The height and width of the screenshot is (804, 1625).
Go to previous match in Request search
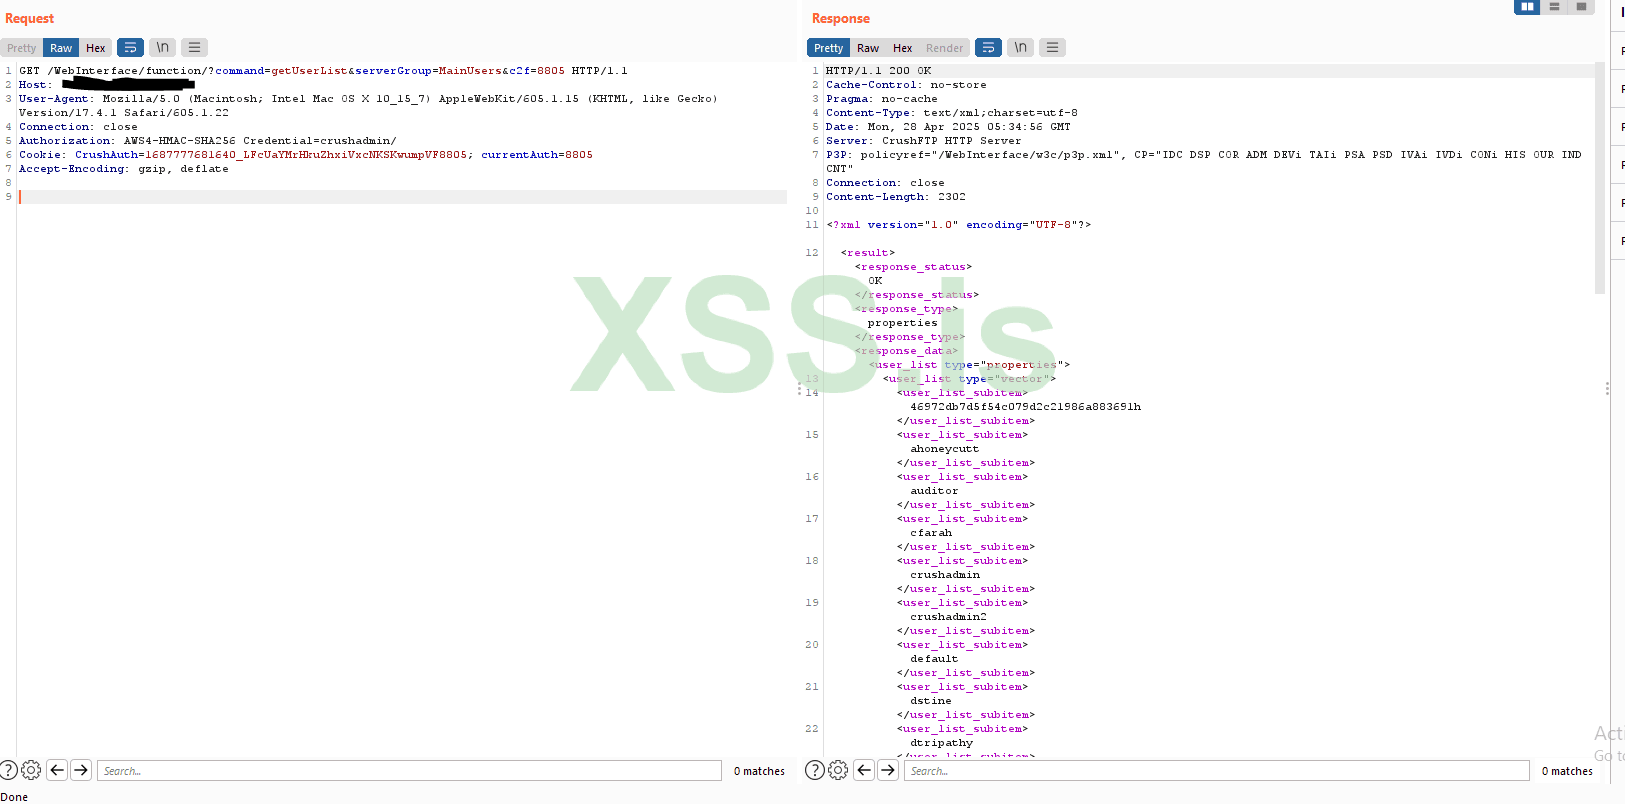pos(57,770)
